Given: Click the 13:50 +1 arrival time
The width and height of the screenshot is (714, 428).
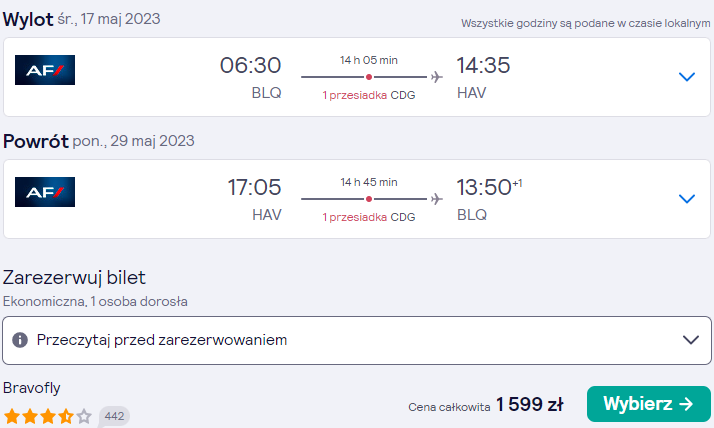Looking at the screenshot, I should 490,187.
